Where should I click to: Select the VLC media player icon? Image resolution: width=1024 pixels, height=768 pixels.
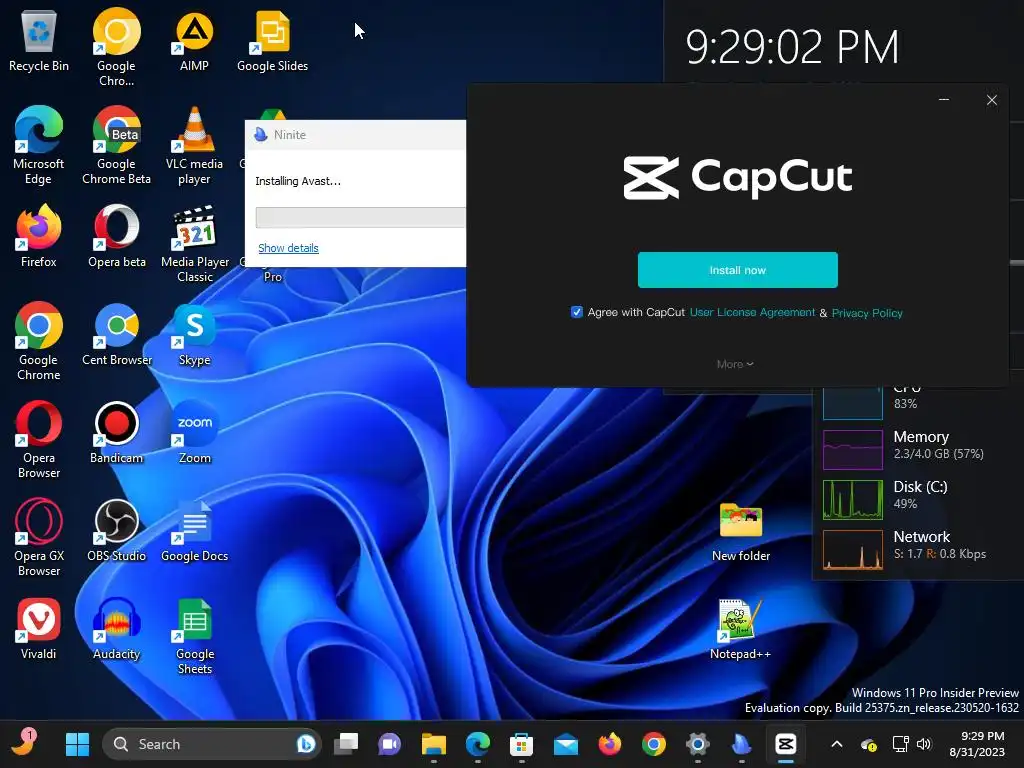click(194, 146)
